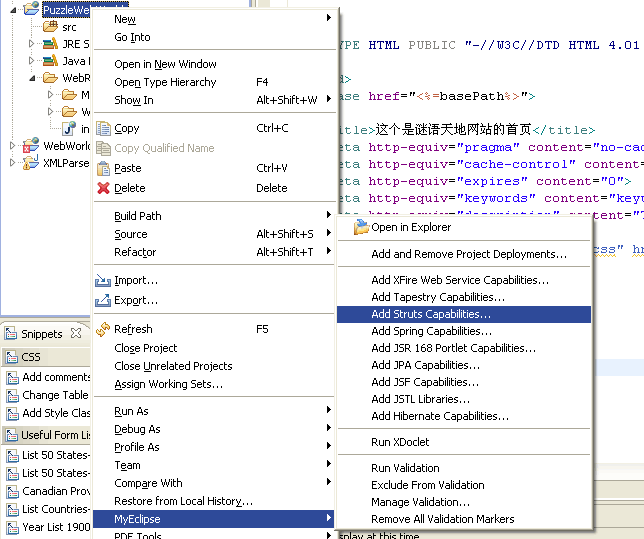Select Restore from Local History
The height and width of the screenshot is (539, 644).
click(x=214, y=501)
